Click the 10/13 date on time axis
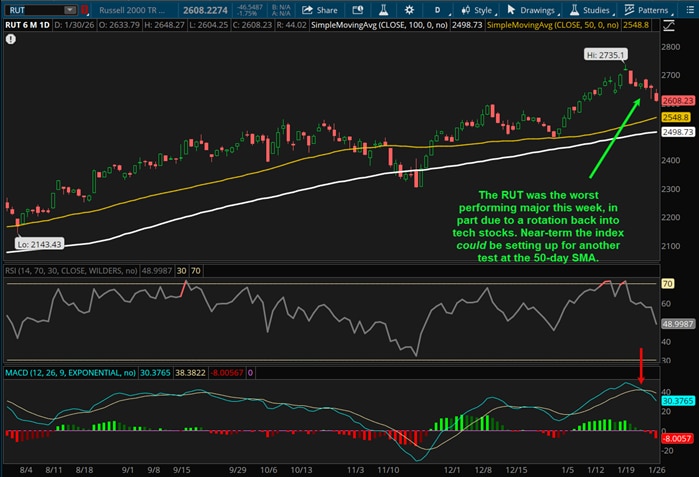699x477 pixels. (301, 470)
